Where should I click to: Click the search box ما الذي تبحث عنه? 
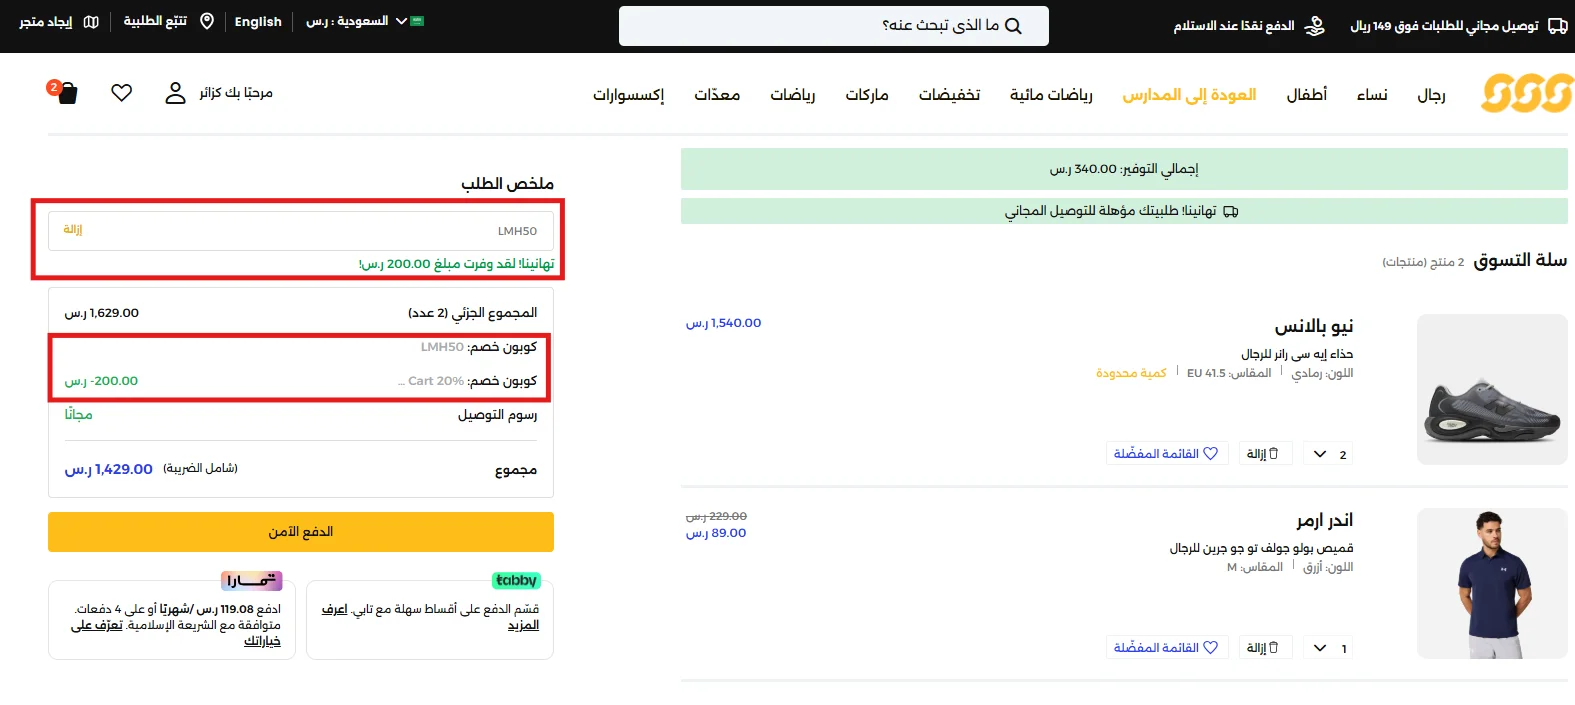[x=834, y=26]
